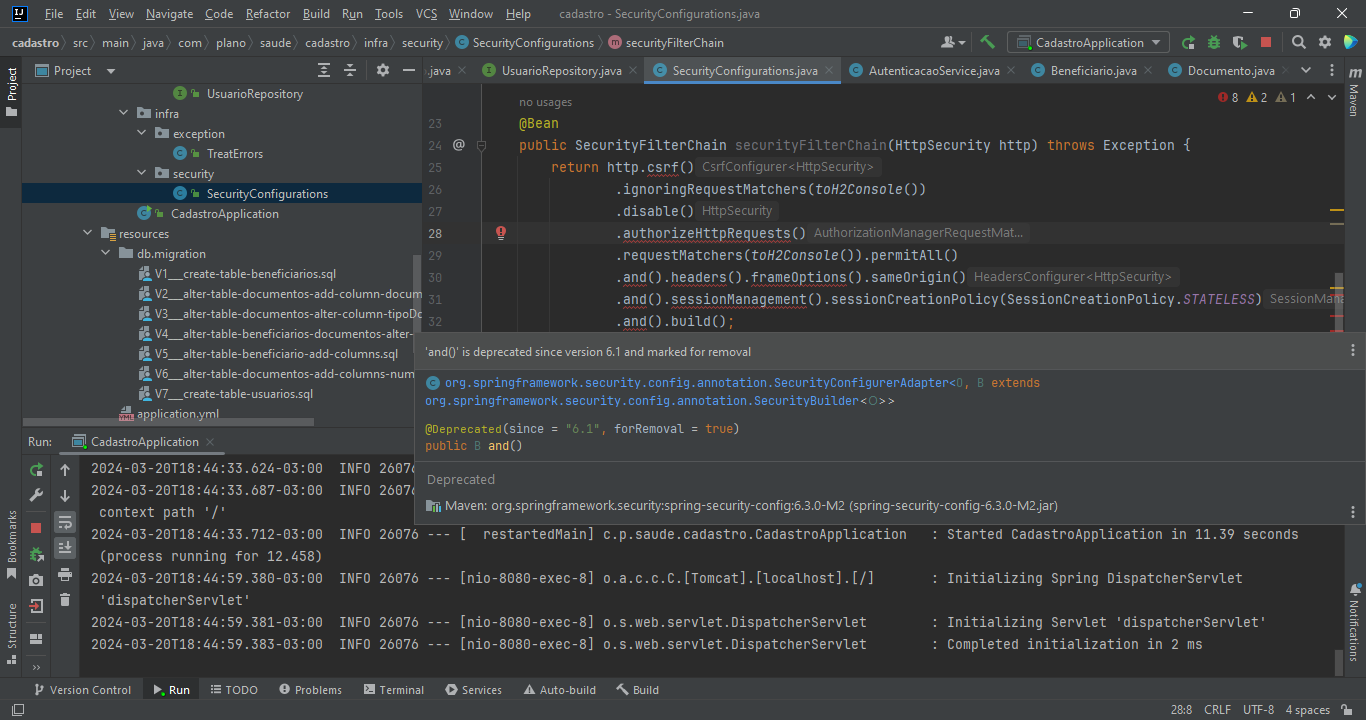Open the Terminal tool window tab
The height and width of the screenshot is (720, 1366).
(x=393, y=690)
